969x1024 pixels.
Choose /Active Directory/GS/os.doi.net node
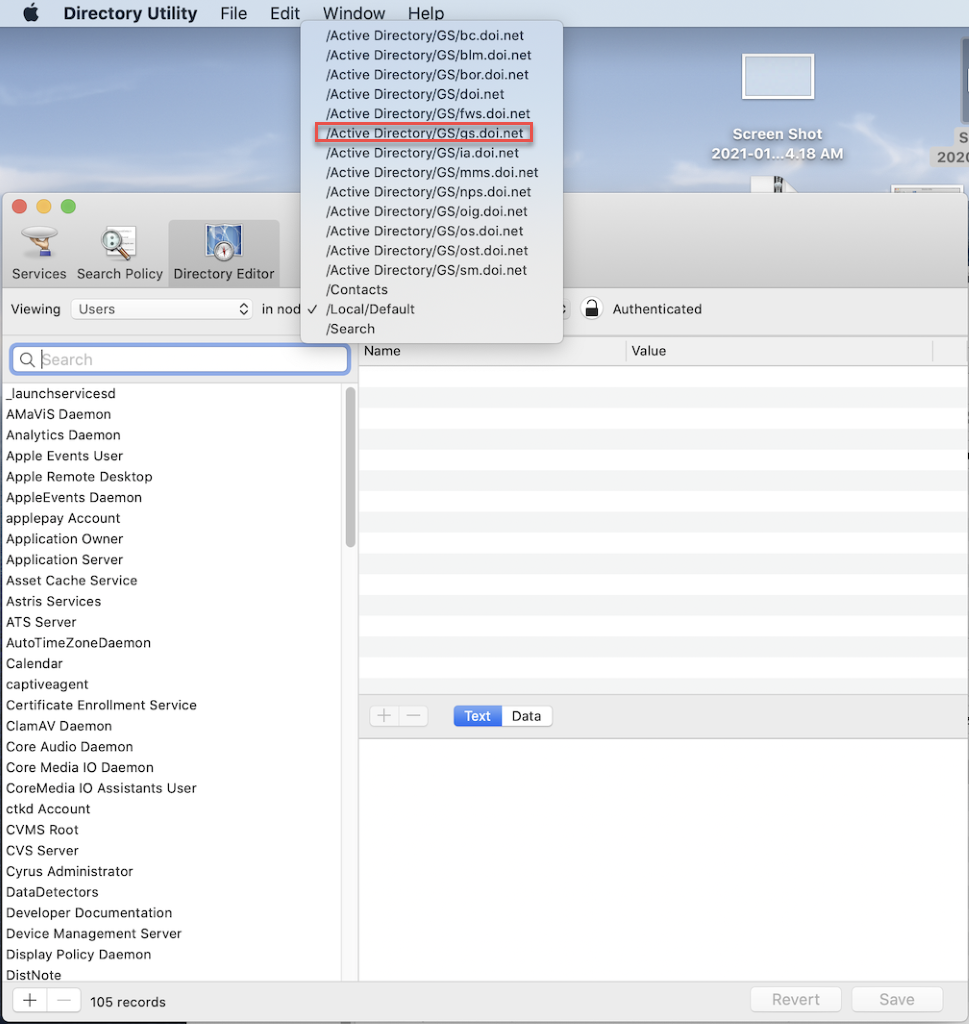pos(432,231)
